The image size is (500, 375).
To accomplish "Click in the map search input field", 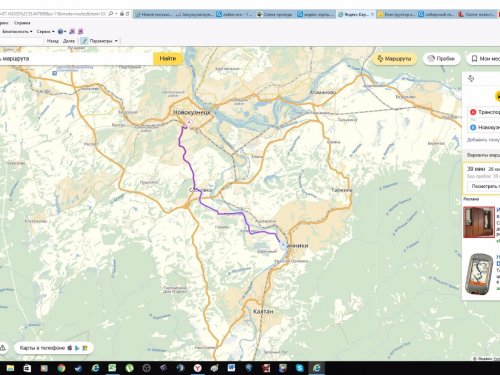I will (x=76, y=59).
